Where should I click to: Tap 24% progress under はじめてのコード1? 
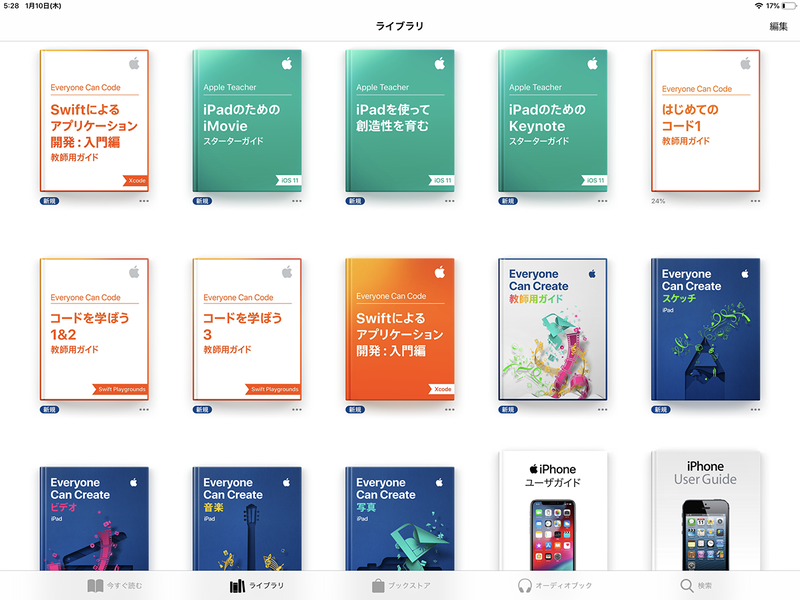click(x=658, y=201)
